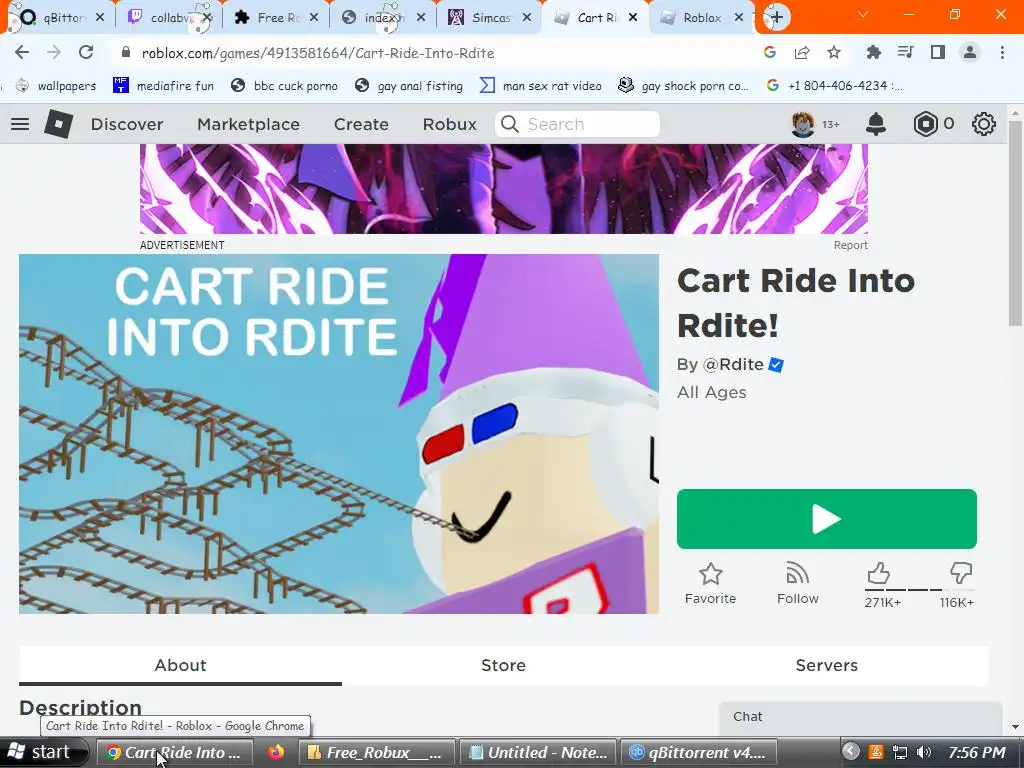
Task: Open the phone number Google bookmark
Action: tap(835, 86)
